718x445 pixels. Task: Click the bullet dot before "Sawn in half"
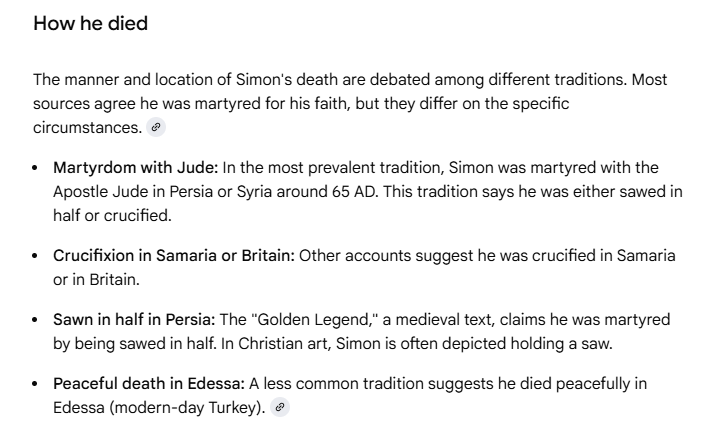pos(37,320)
